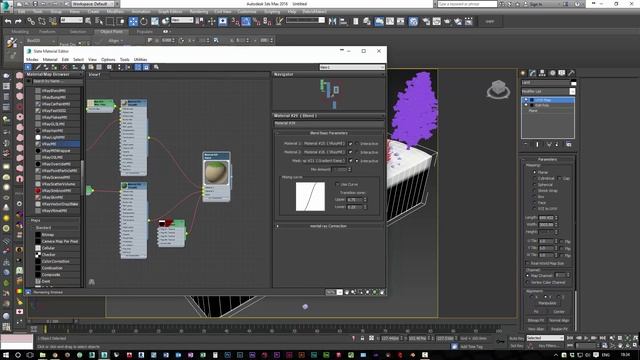
Task: Open the Motion tab in command panel
Action: [x=552, y=73]
